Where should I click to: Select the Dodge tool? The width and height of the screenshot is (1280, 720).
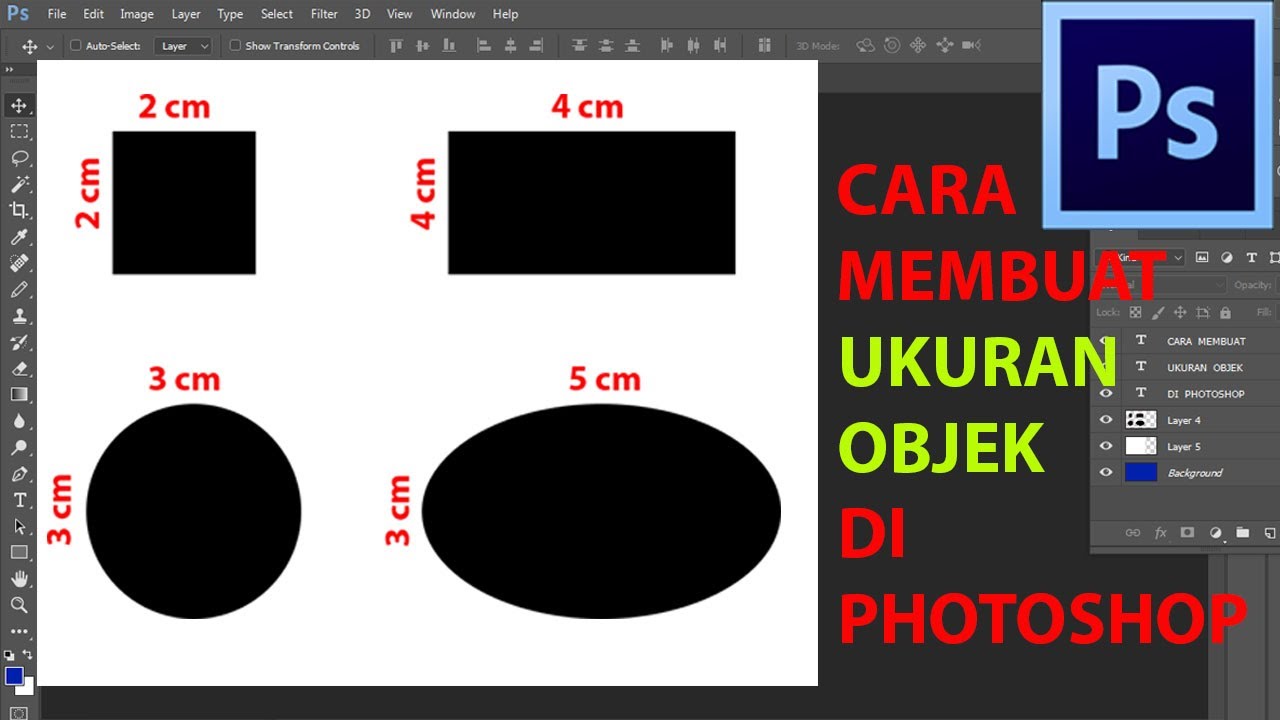(x=19, y=447)
